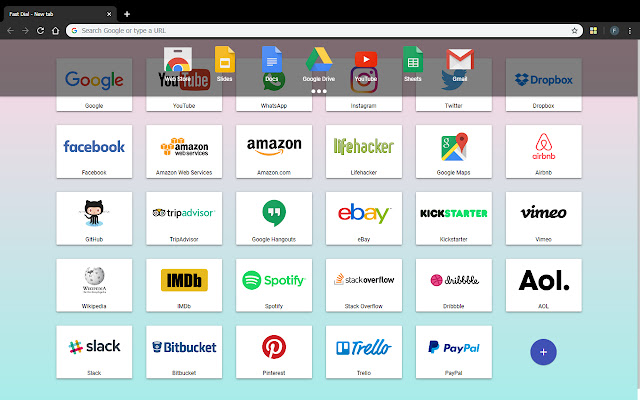The image size is (640, 400).
Task: Open the PayPal dial tile
Action: point(454,352)
